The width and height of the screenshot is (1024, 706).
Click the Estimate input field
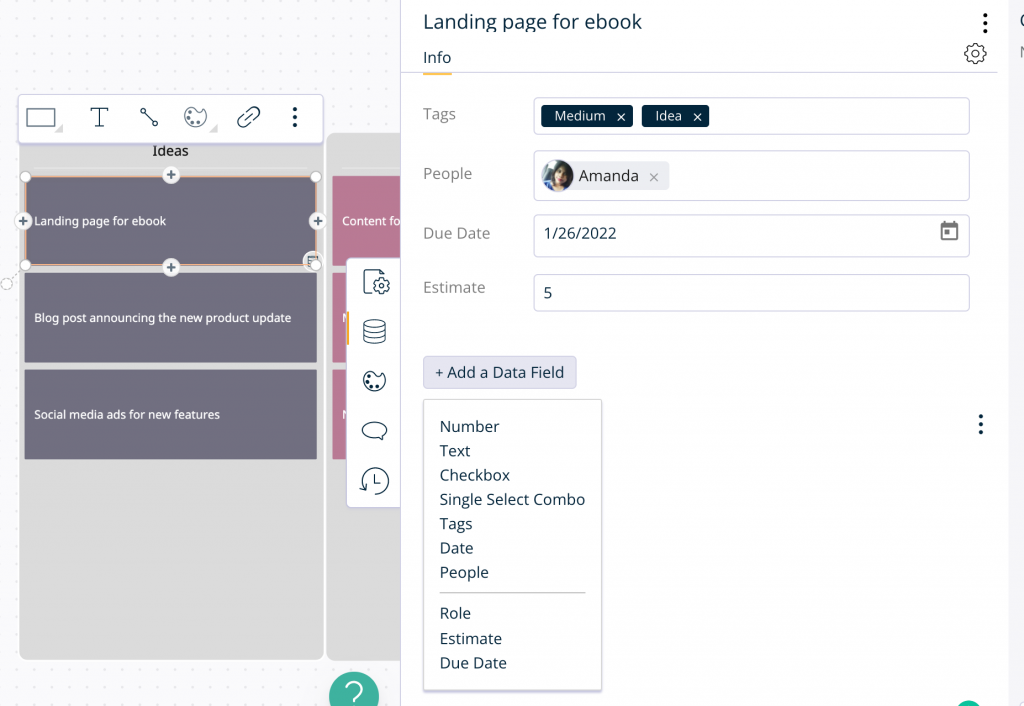point(750,293)
